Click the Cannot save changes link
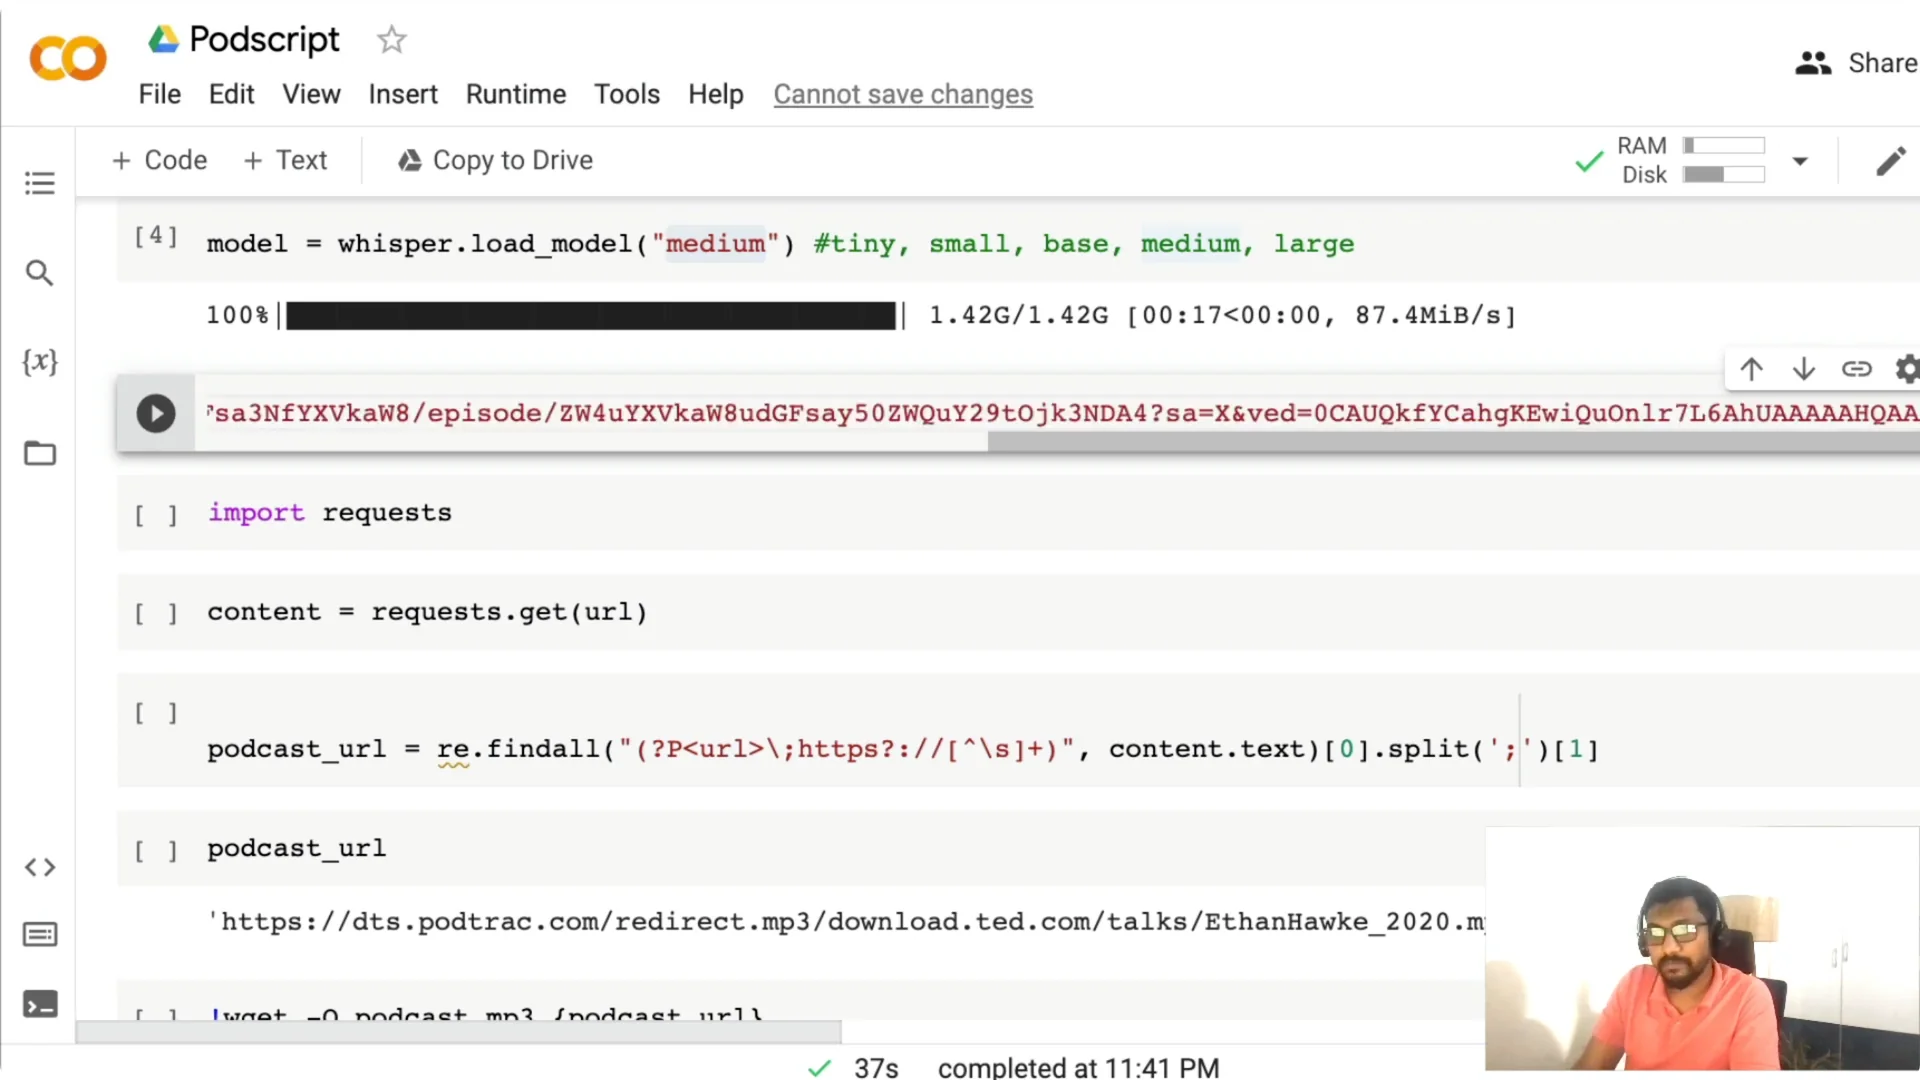1920x1080 pixels. pos(903,94)
